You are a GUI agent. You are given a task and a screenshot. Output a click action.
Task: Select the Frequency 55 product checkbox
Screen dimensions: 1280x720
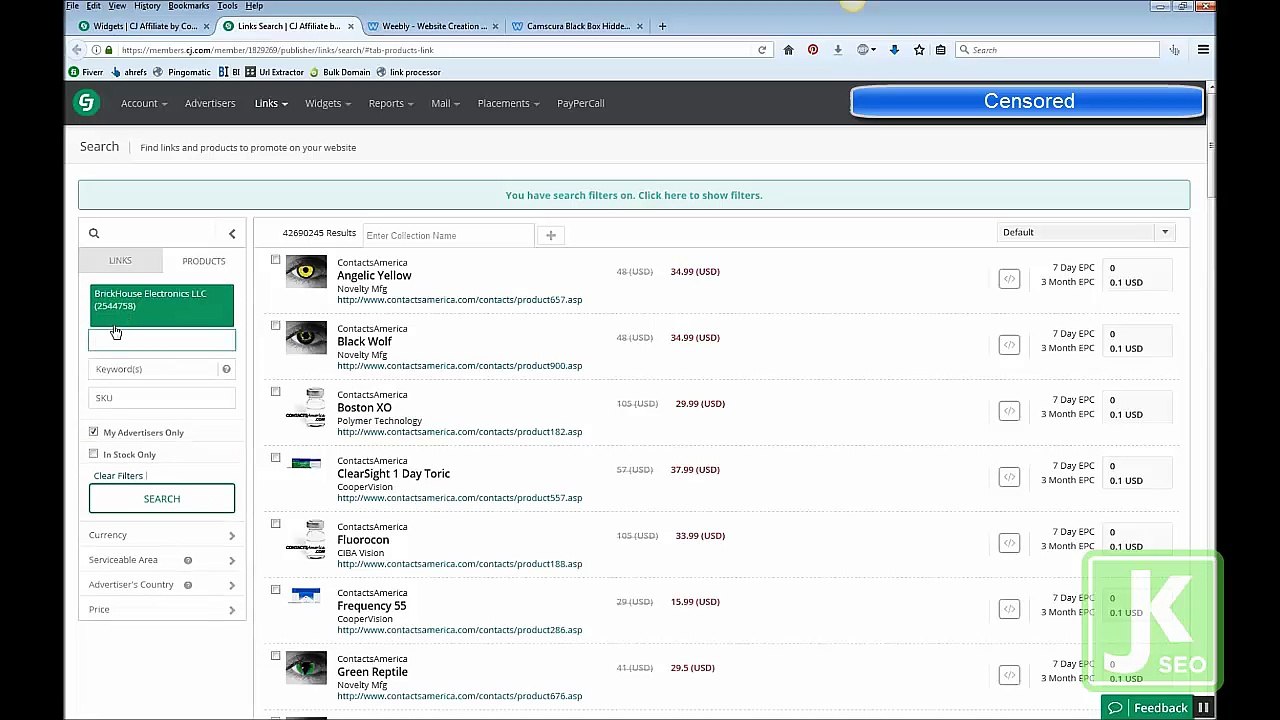275,590
